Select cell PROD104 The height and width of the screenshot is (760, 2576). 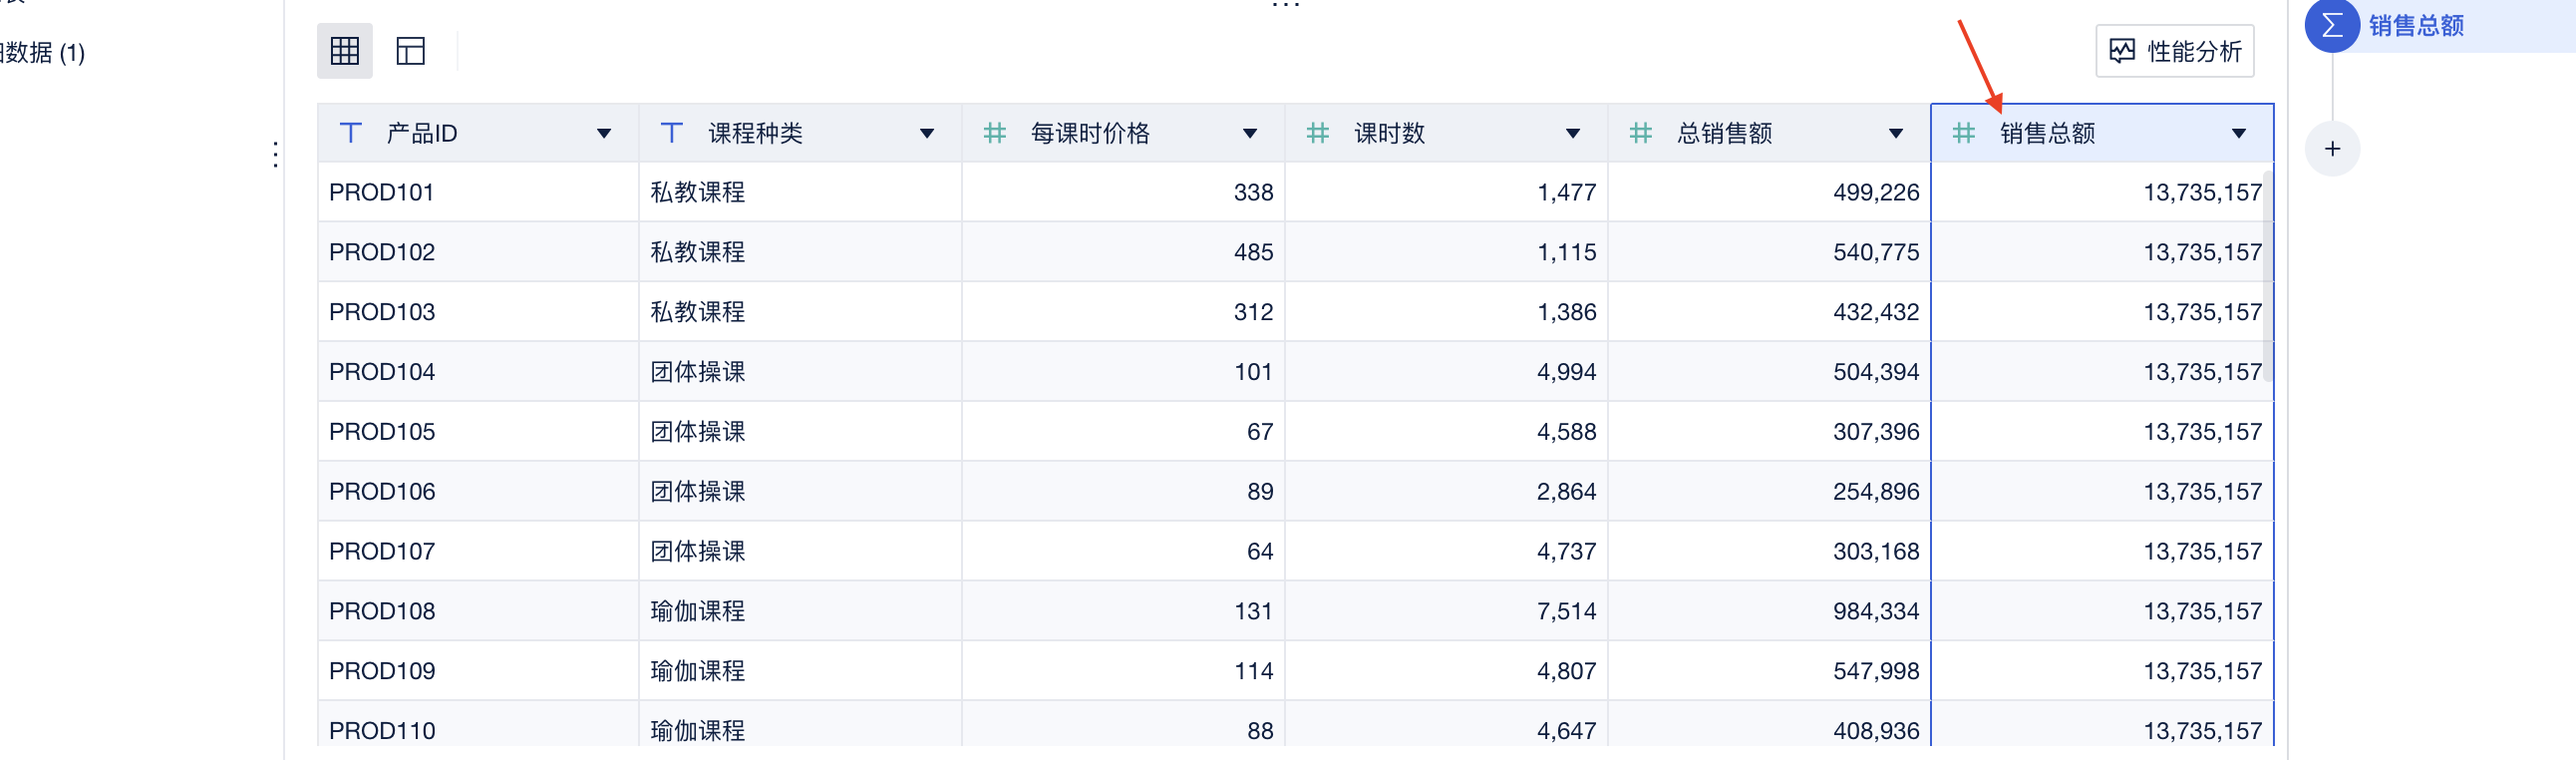coord(478,372)
